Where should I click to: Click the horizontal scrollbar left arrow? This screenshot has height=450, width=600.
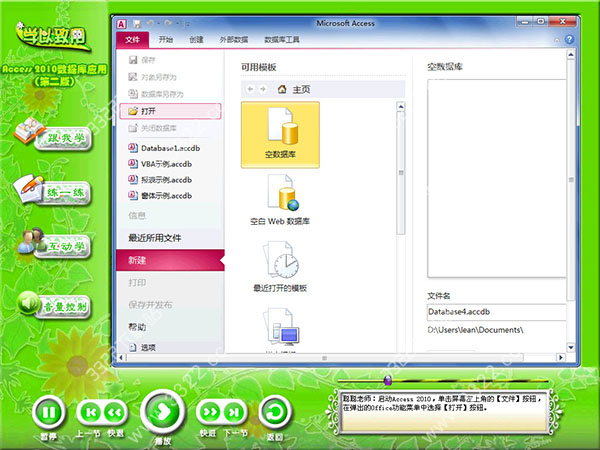click(x=121, y=358)
